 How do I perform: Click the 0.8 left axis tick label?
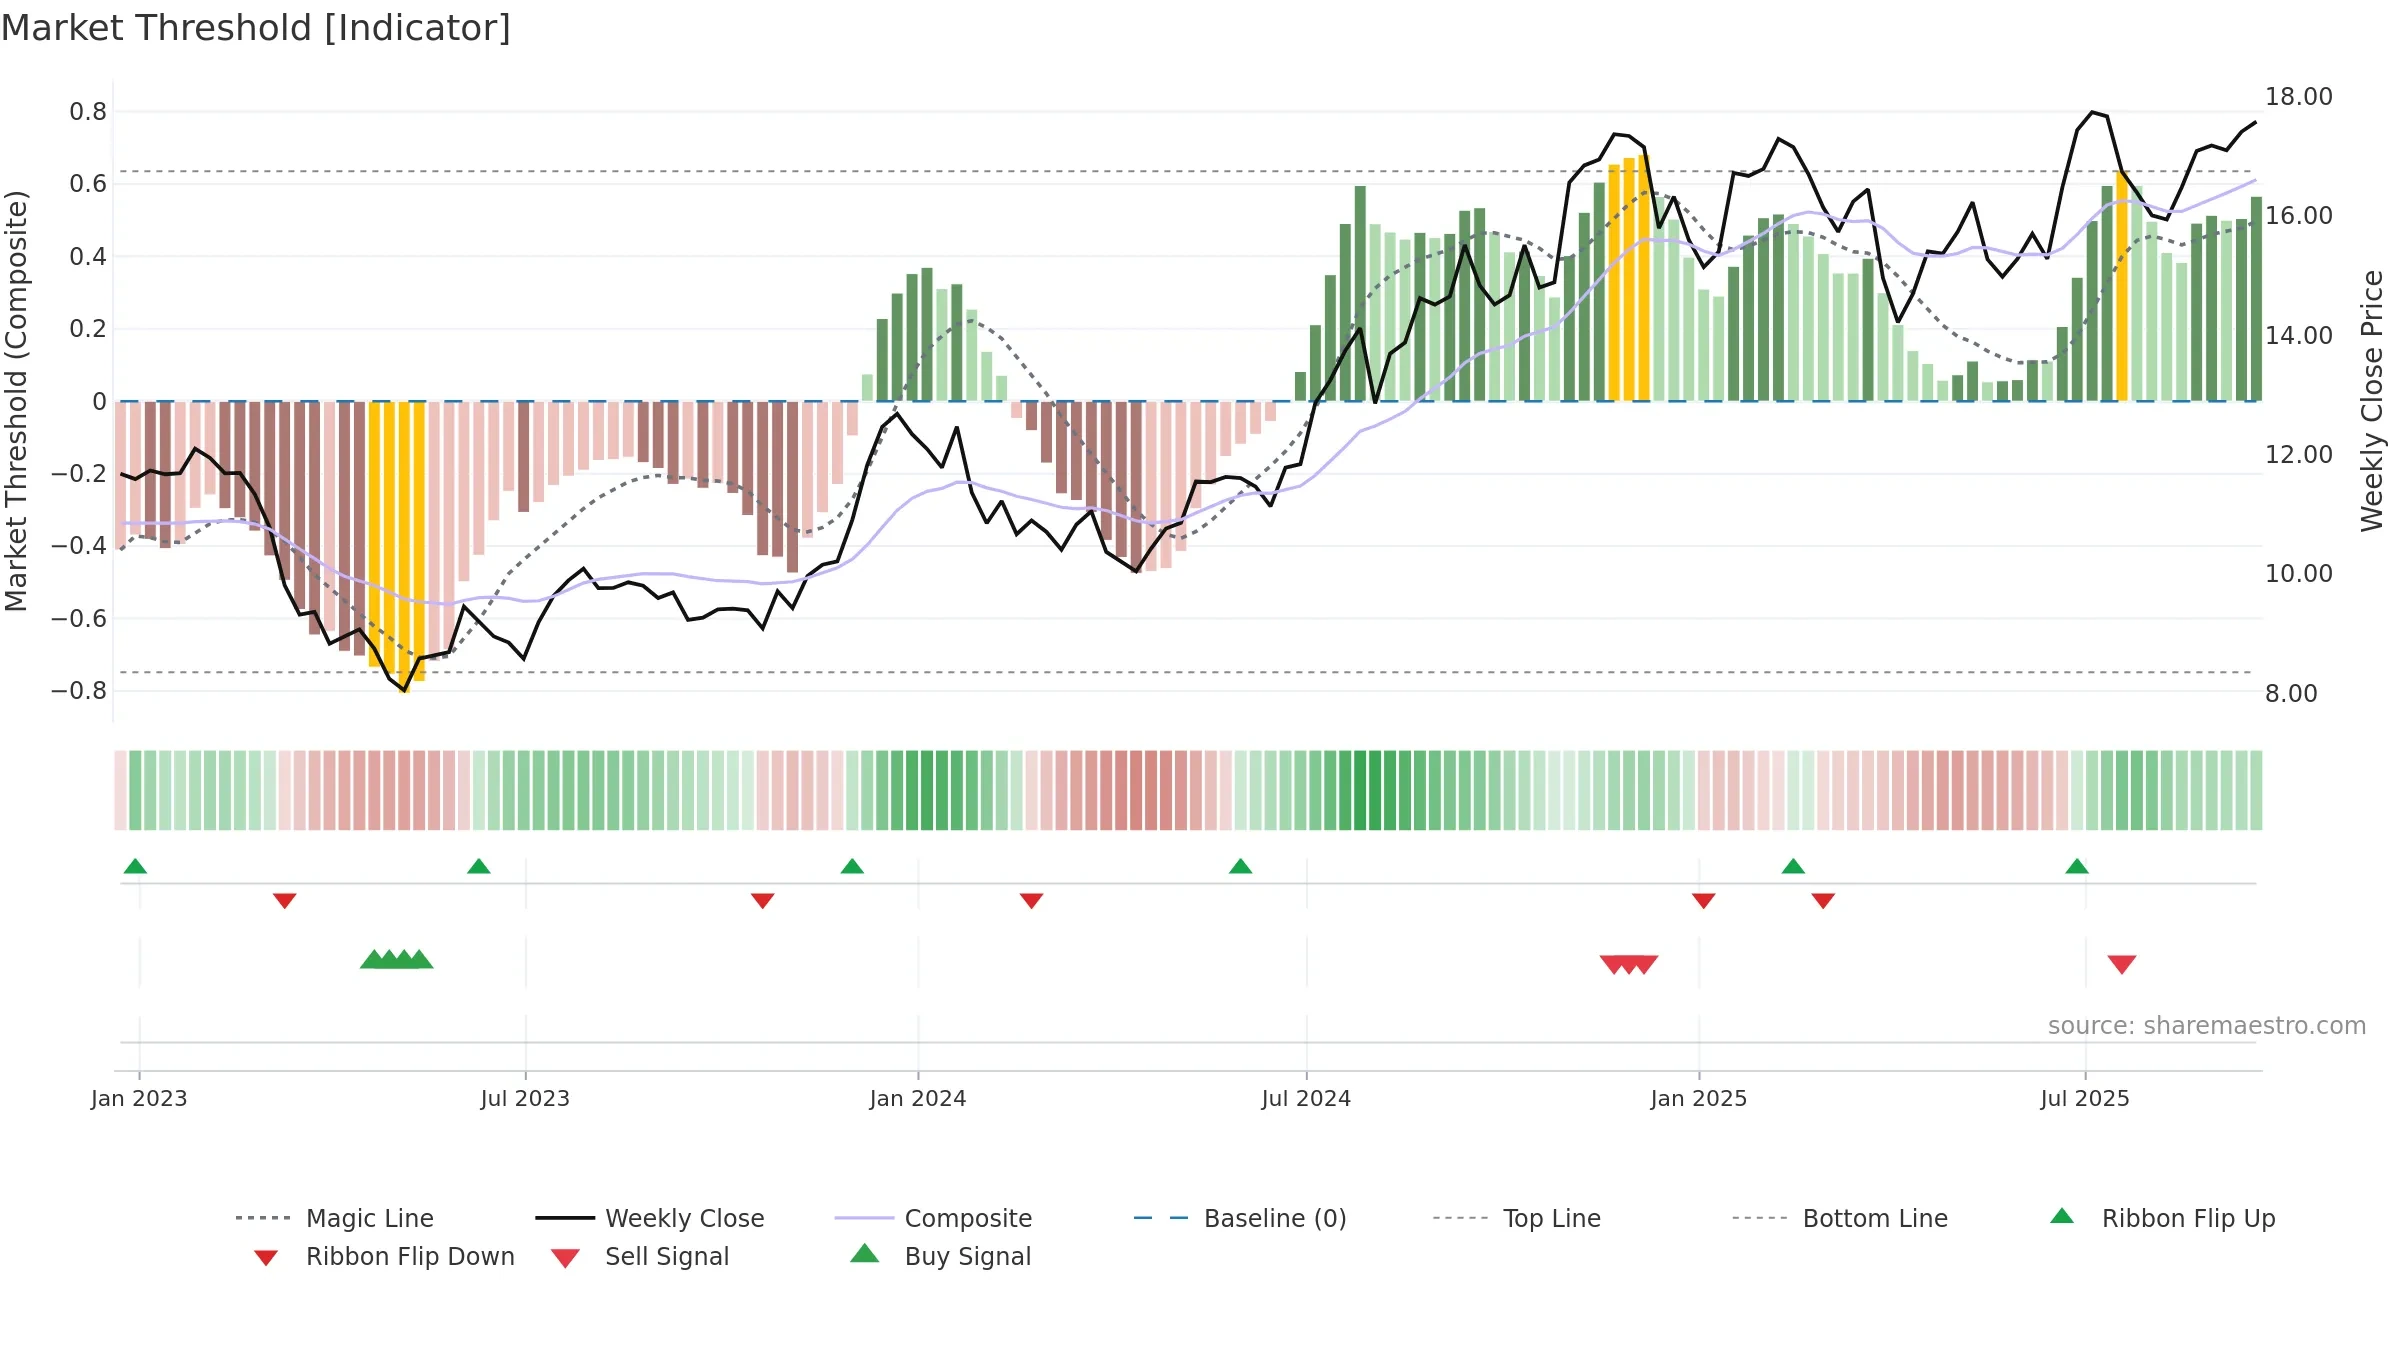point(88,111)
